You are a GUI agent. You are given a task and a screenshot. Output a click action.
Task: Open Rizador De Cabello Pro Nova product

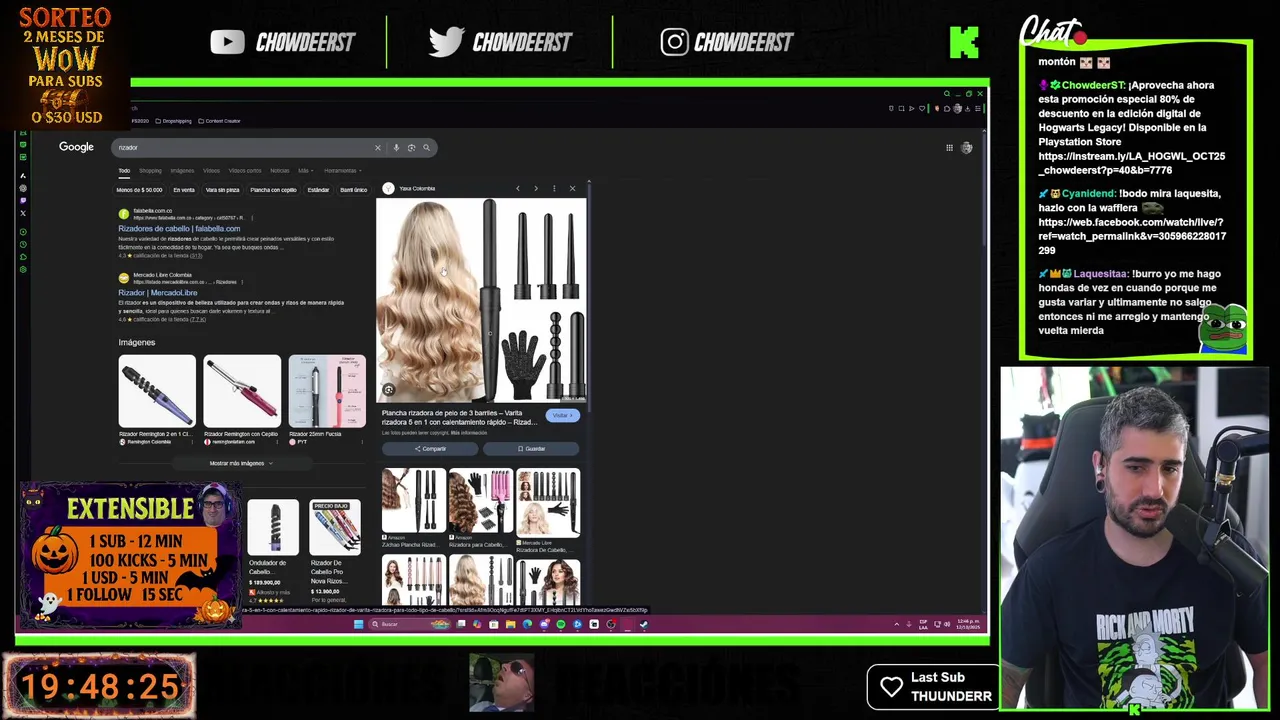335,550
